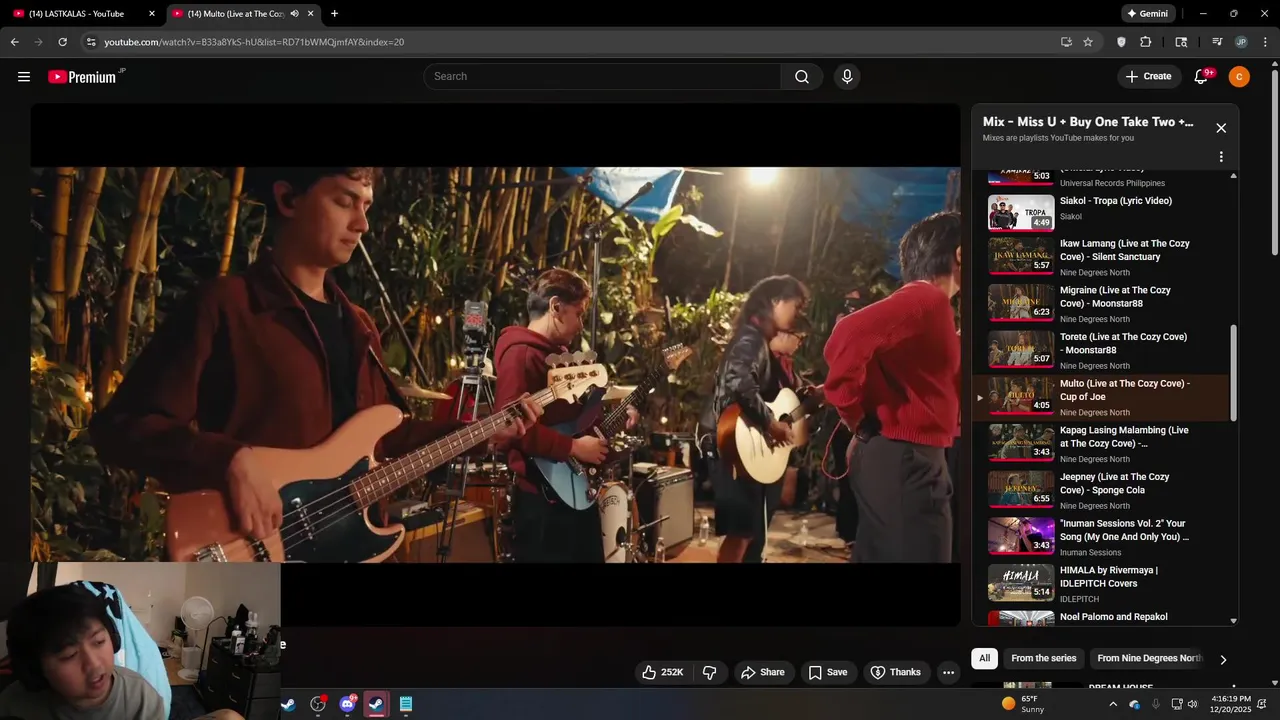Start voice search with microphone icon
The height and width of the screenshot is (720, 1280).
click(847, 77)
